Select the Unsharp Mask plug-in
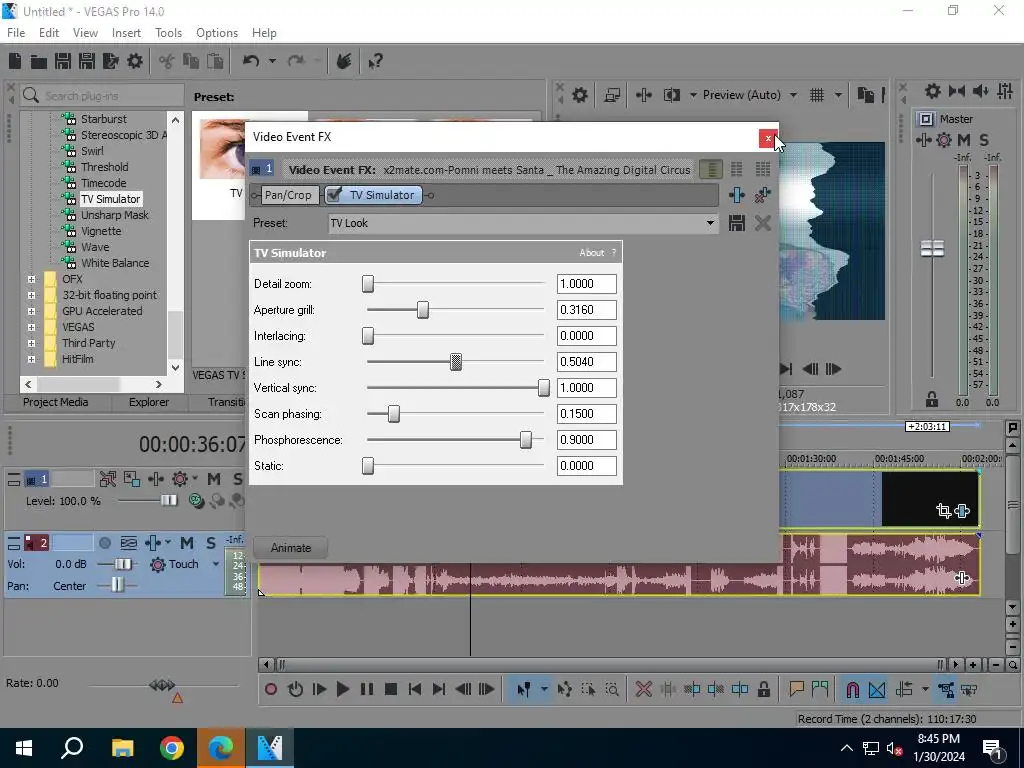The height and width of the screenshot is (768, 1024). pyautogui.click(x=114, y=215)
